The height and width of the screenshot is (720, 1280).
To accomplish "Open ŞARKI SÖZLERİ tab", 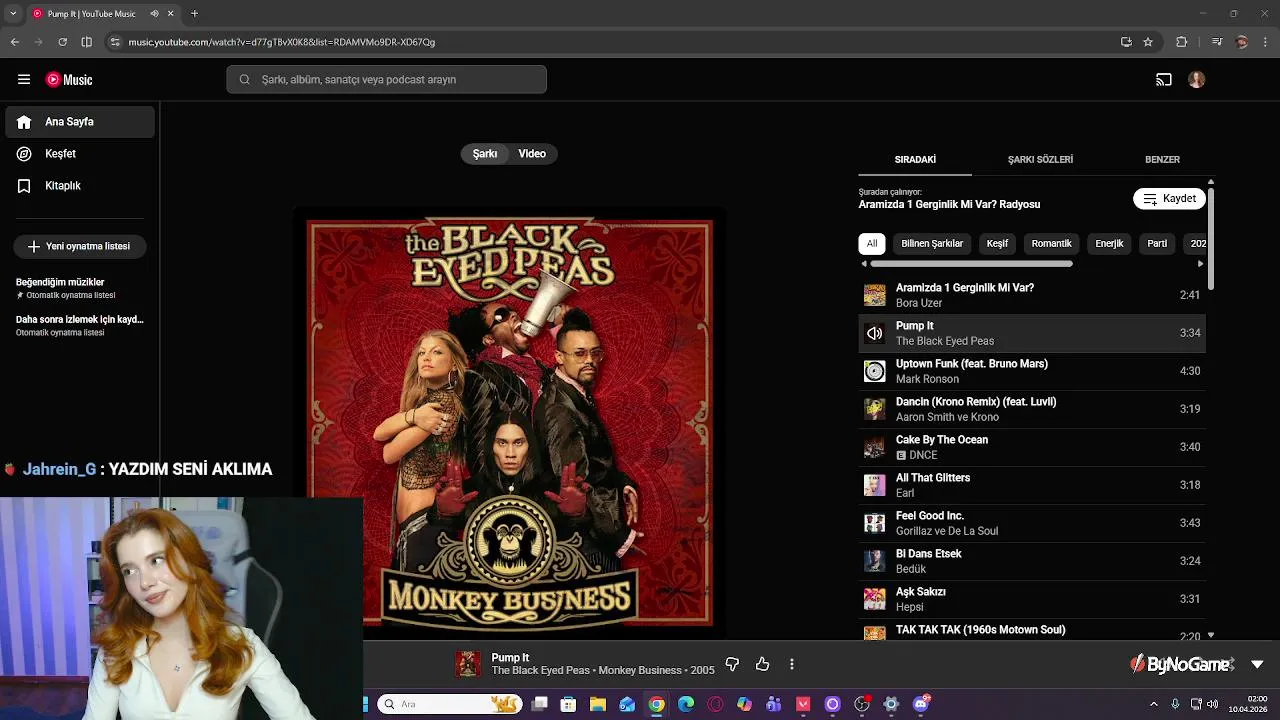I will click(1040, 160).
